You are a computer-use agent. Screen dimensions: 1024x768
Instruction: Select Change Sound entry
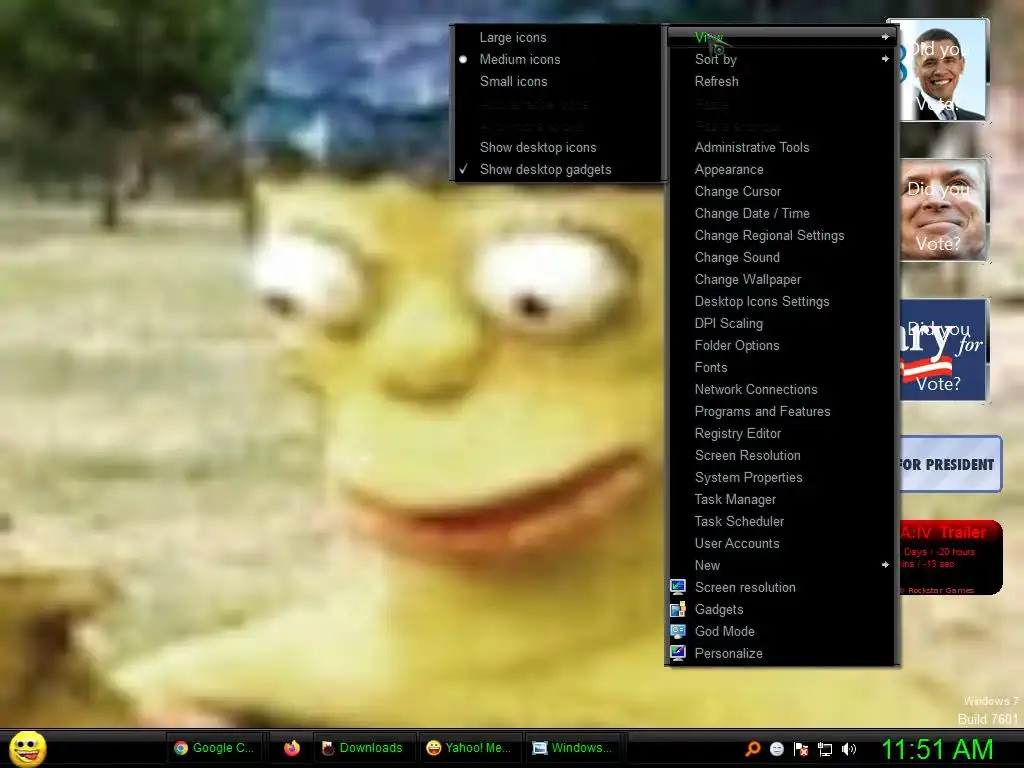[x=781, y=257]
